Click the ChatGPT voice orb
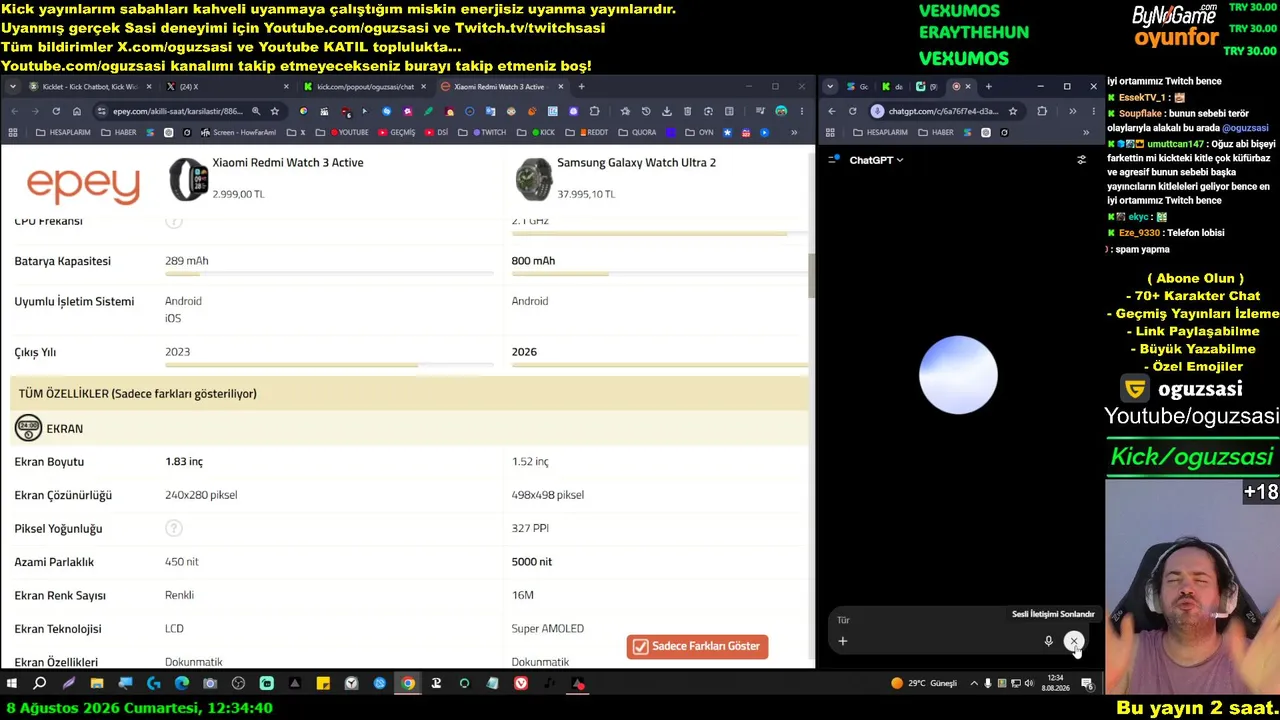This screenshot has width=1280, height=720. click(958, 375)
